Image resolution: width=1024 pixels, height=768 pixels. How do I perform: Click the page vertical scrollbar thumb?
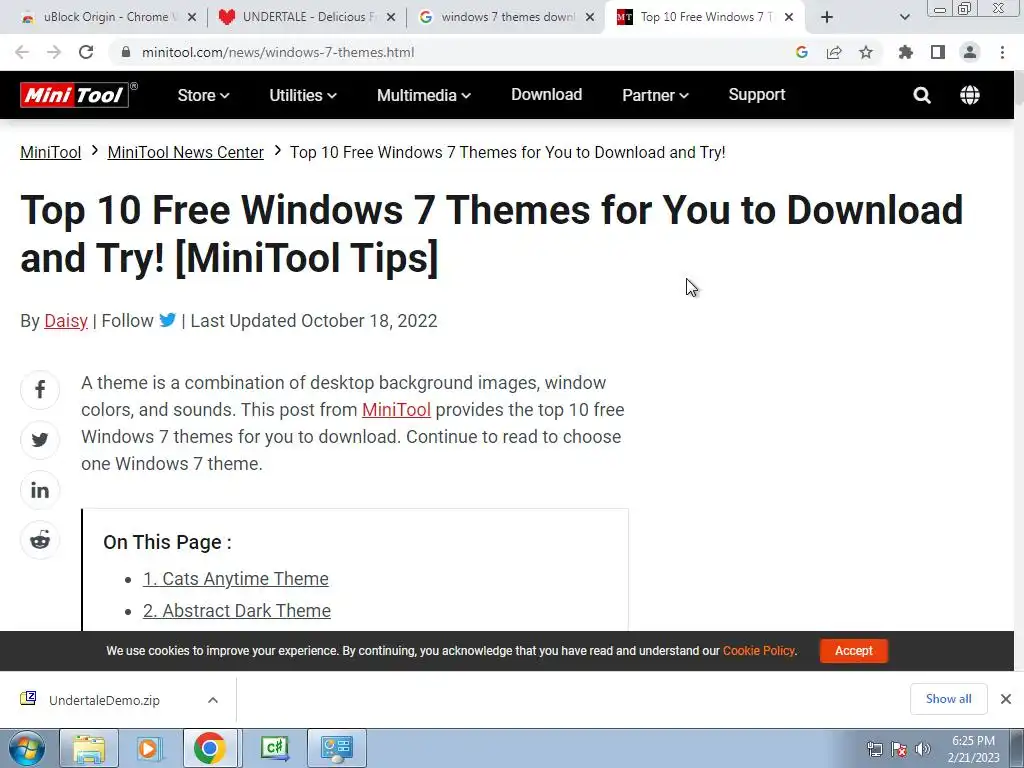pyautogui.click(x=1019, y=91)
